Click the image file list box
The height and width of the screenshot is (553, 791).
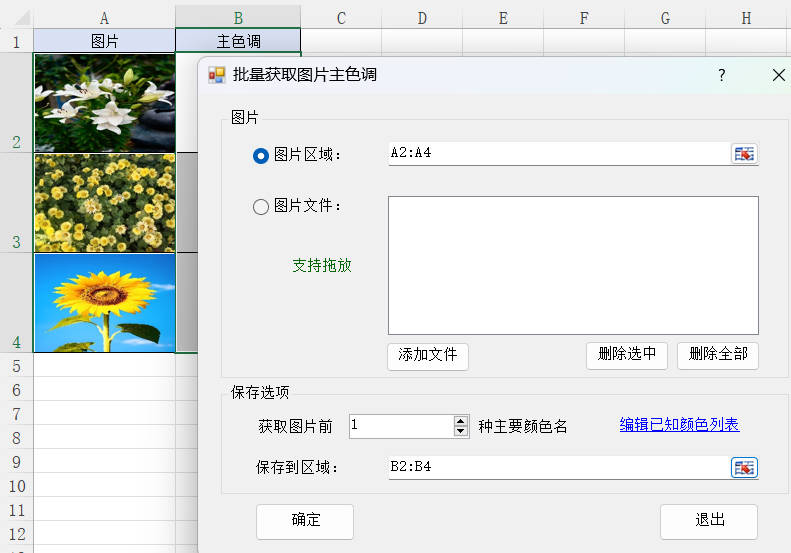(572, 264)
